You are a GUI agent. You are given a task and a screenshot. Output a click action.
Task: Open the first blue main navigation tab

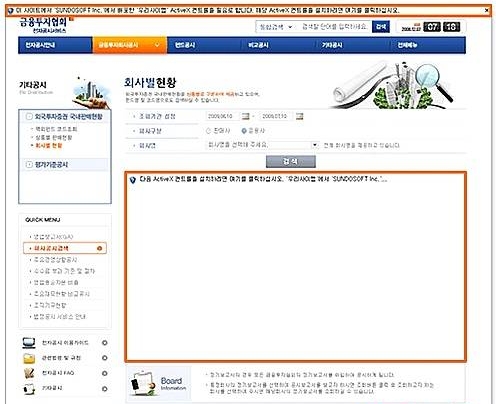55,45
